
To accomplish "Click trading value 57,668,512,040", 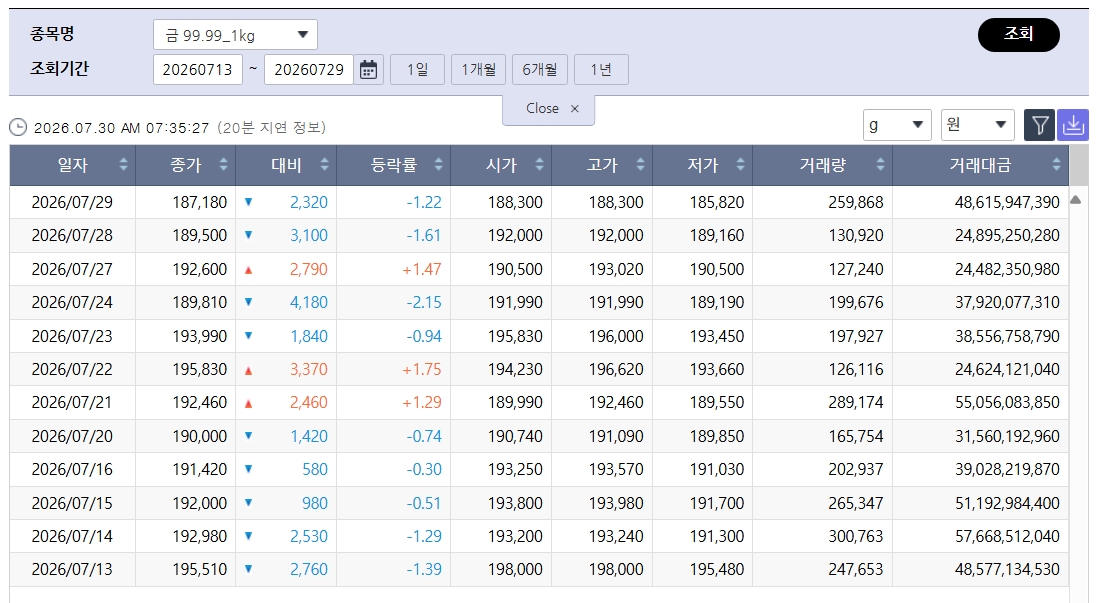I will click(1007, 535).
